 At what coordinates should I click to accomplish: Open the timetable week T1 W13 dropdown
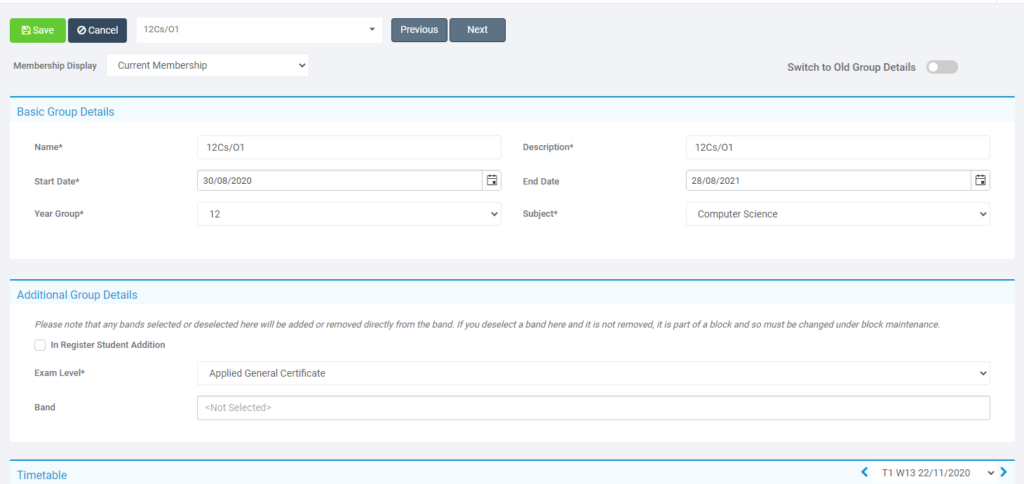[x=935, y=473]
